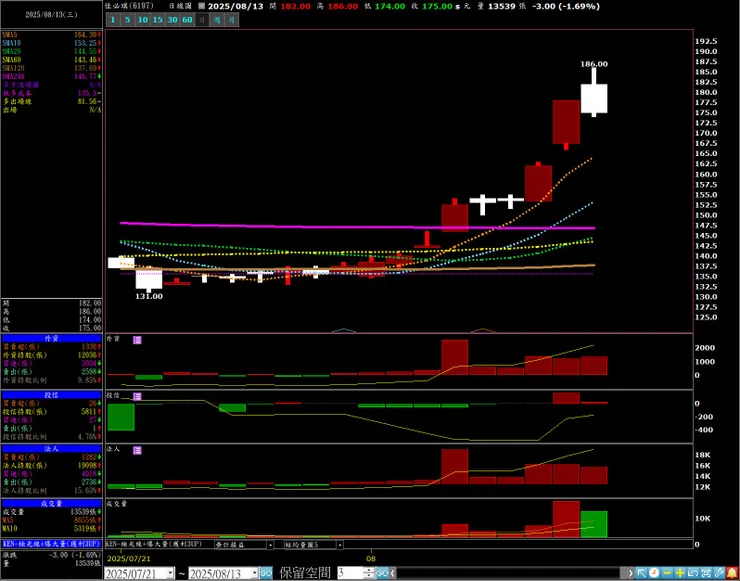Open the end date 2025/08/13 dropdown
The width and height of the screenshot is (740, 581).
tap(254, 573)
